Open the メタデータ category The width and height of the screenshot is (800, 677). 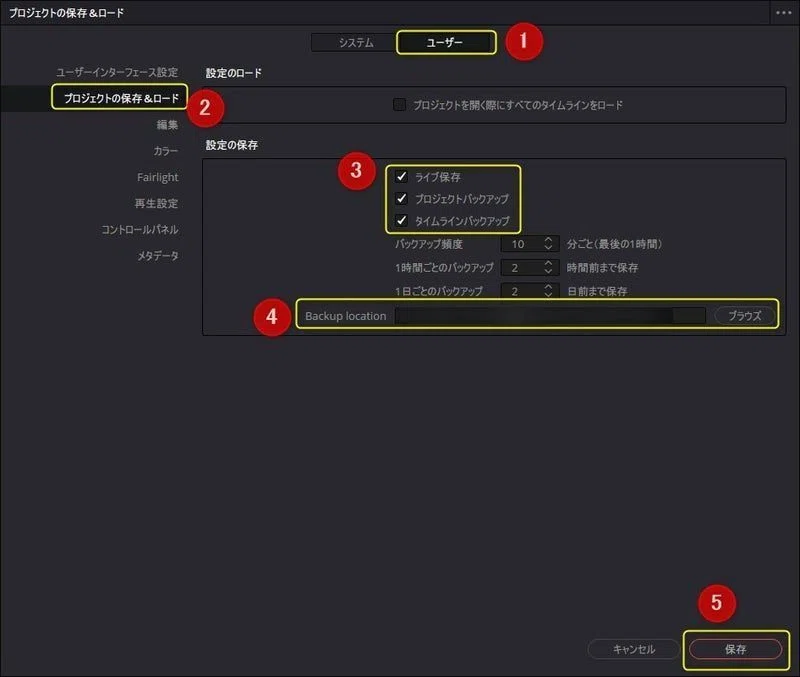tap(158, 256)
